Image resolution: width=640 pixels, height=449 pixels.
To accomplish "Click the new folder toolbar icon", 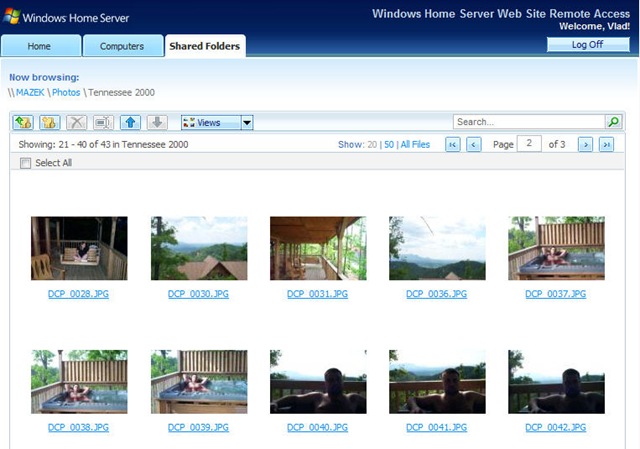I will (23, 122).
